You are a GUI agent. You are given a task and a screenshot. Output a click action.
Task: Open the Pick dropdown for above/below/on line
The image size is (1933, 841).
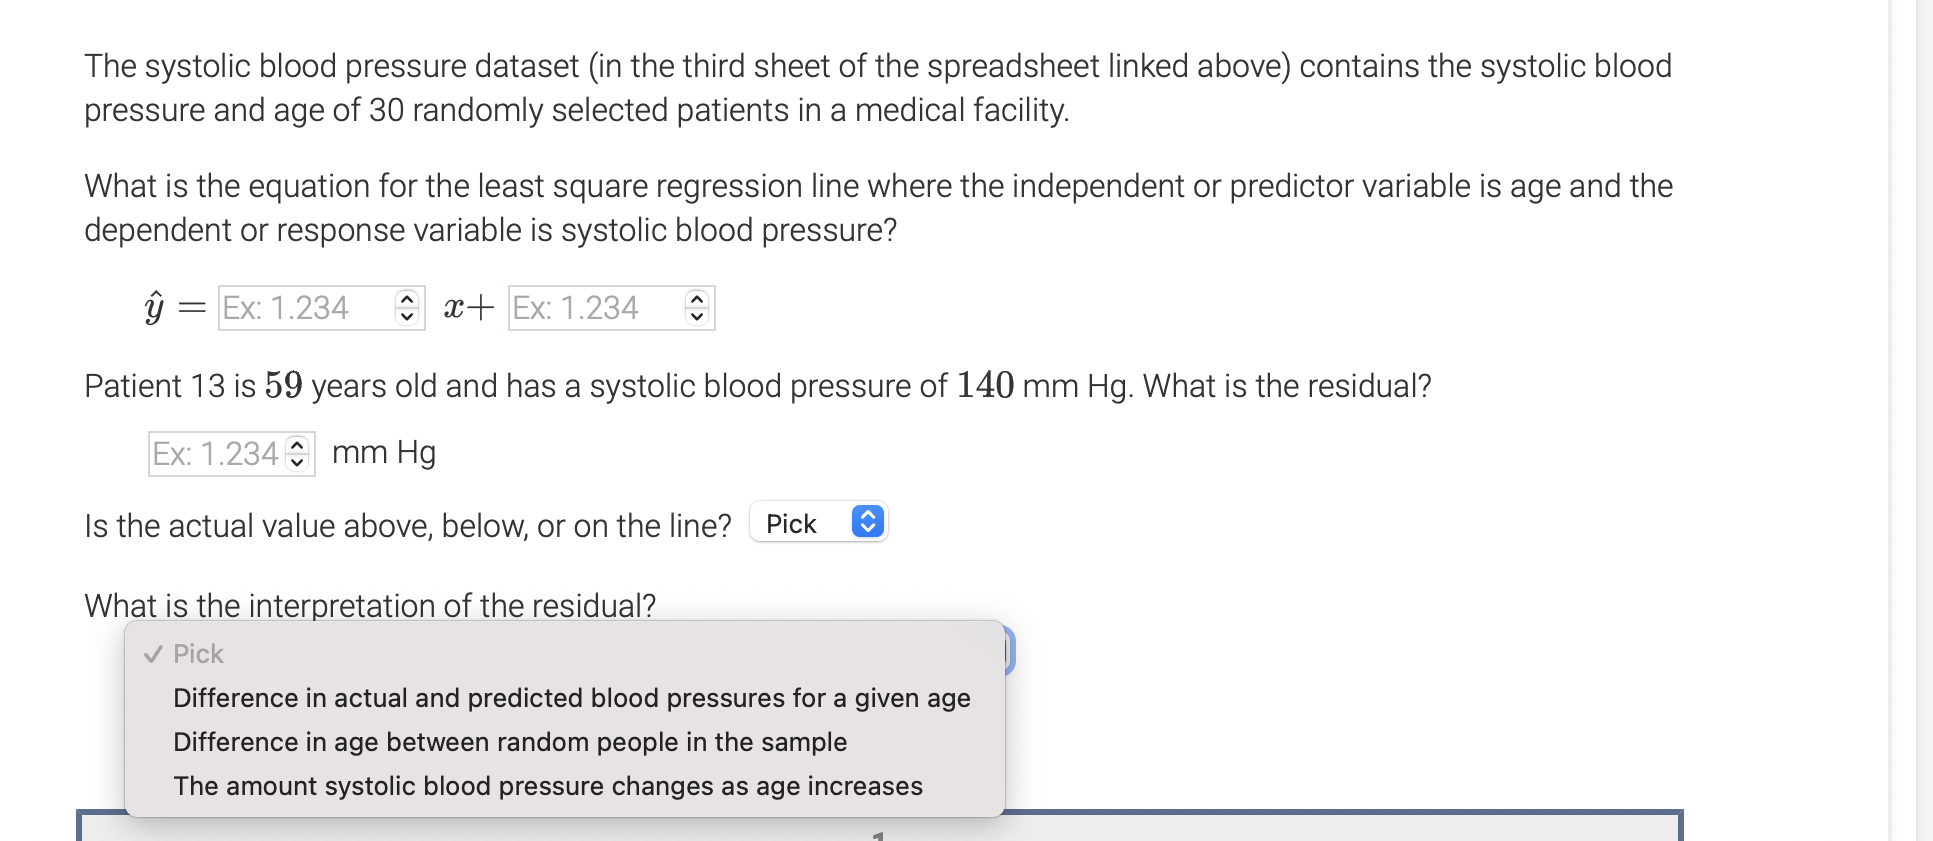coord(817,522)
